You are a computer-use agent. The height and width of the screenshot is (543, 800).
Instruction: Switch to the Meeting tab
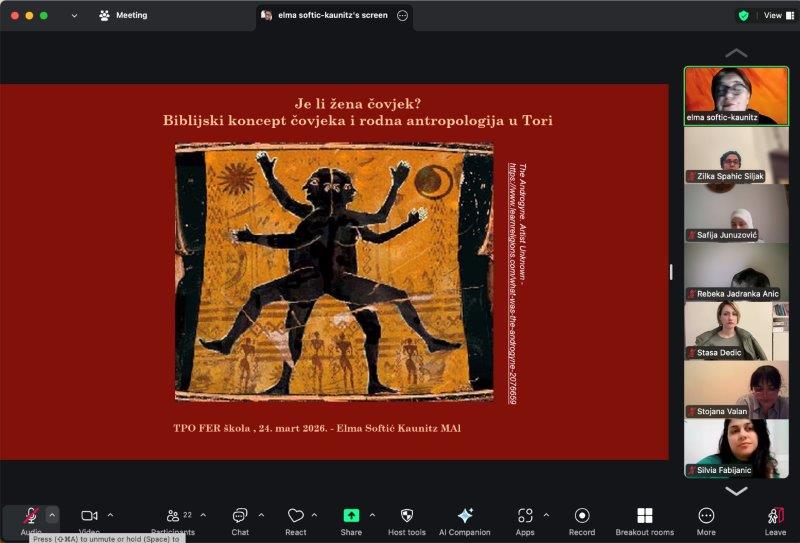coord(124,15)
